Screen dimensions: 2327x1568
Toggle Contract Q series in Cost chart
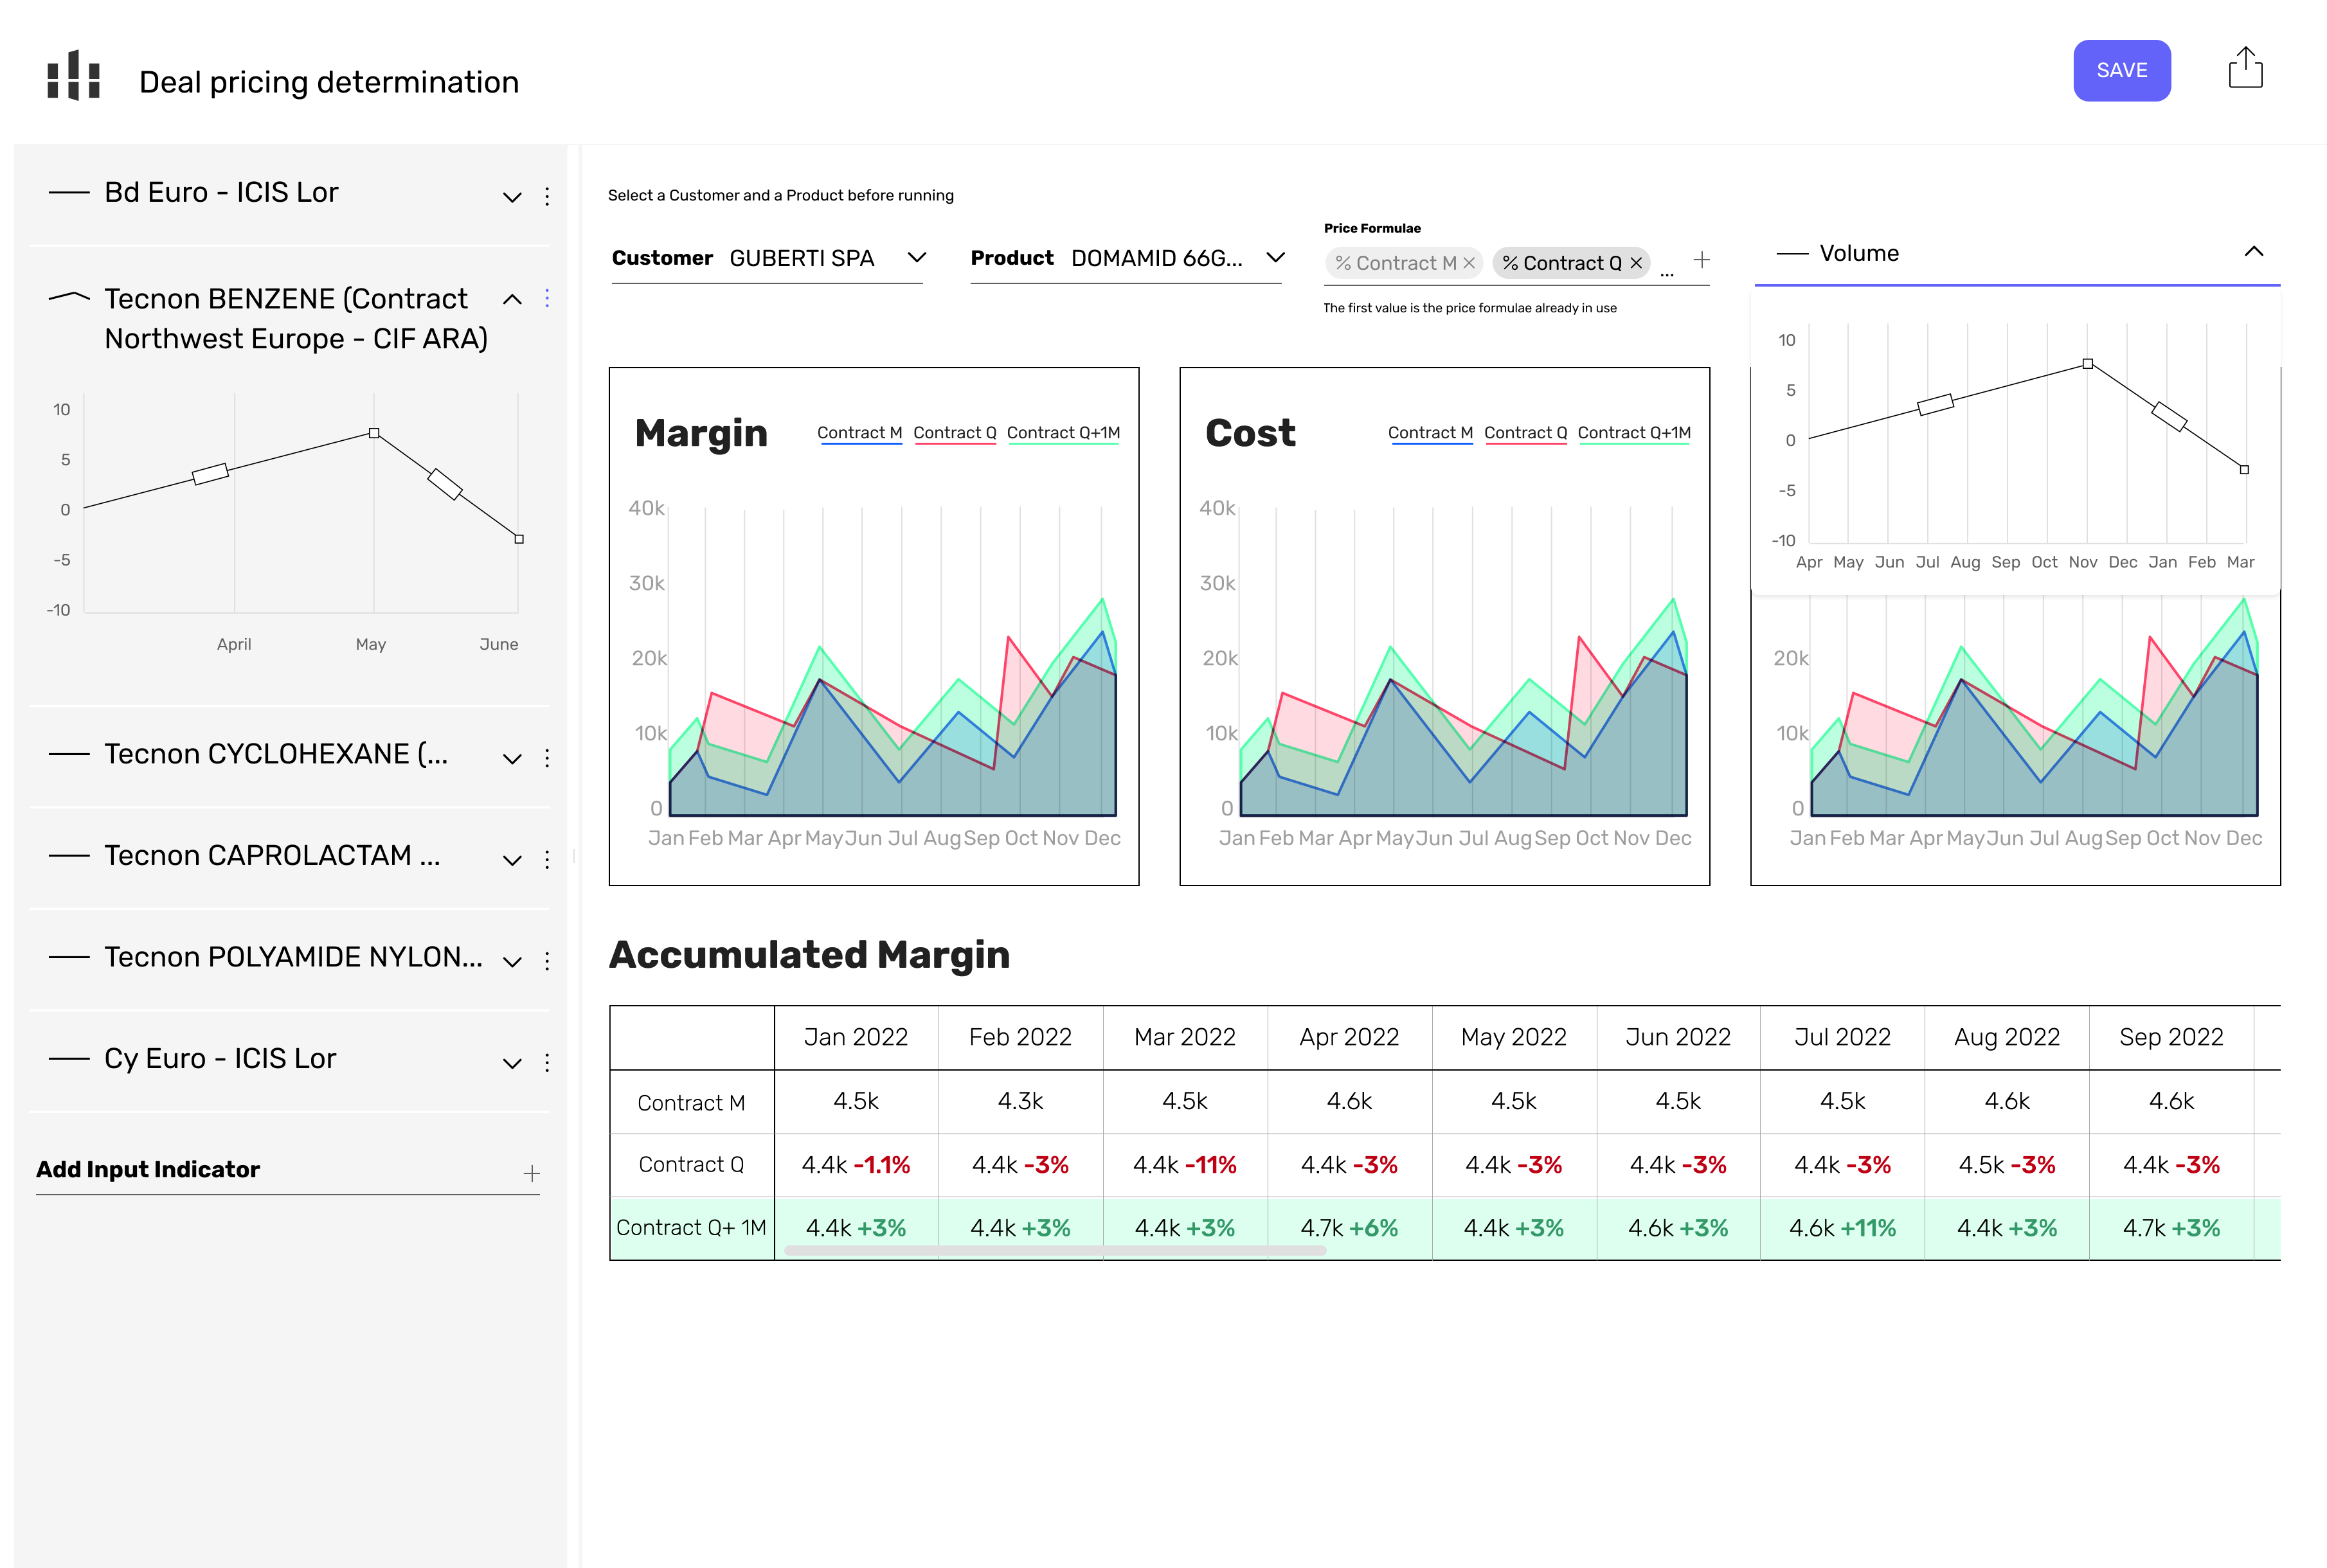coord(1525,433)
